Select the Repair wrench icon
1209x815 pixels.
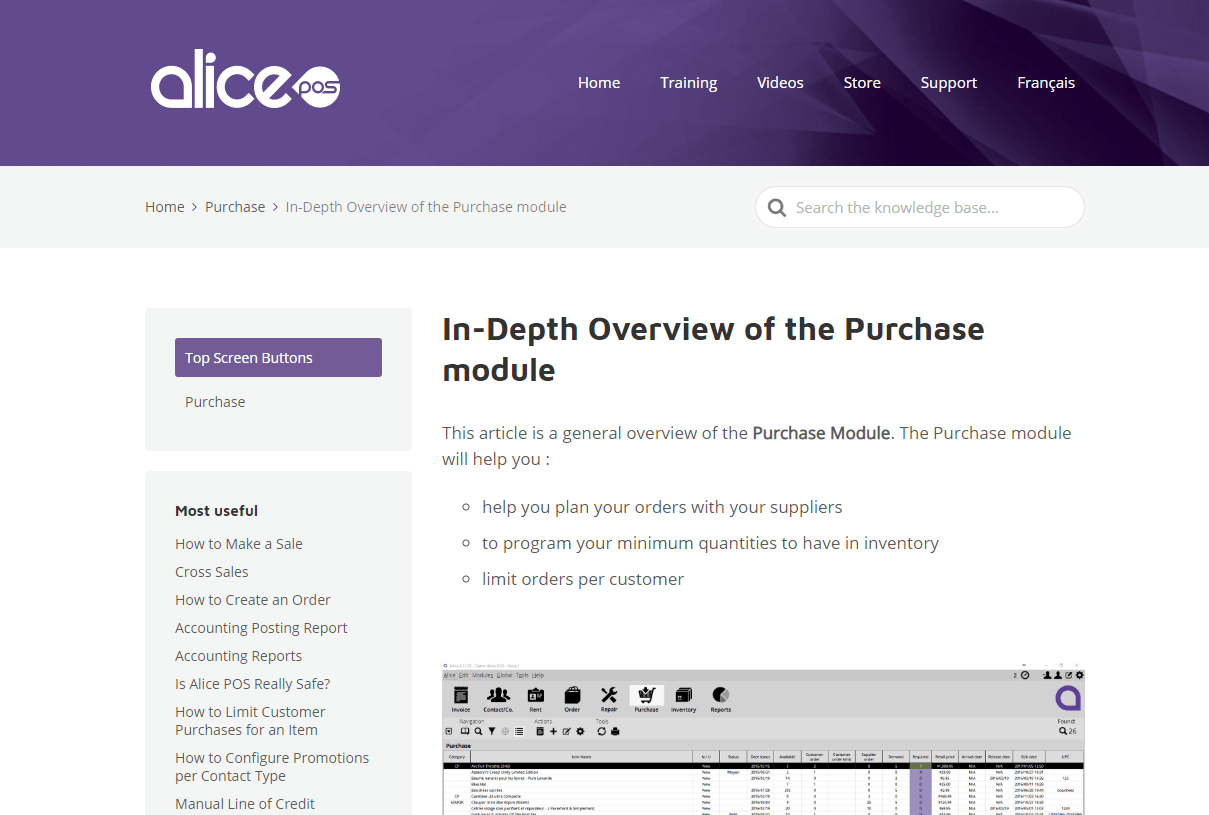click(608, 695)
